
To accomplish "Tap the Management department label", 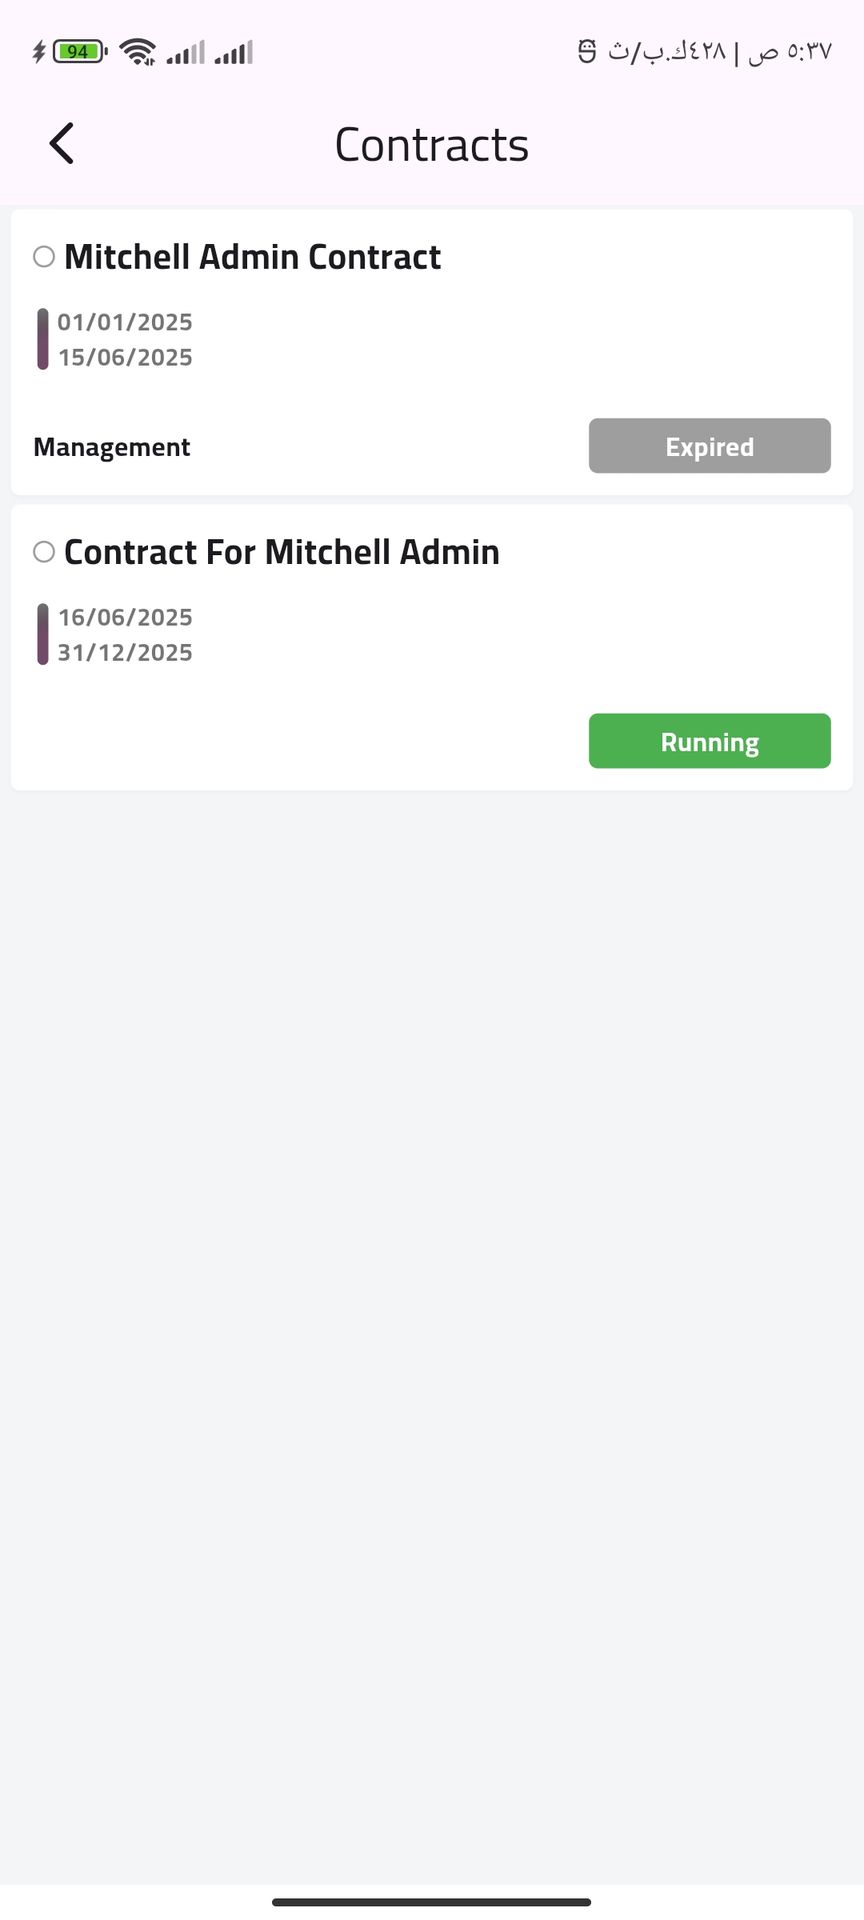I will 112,447.
